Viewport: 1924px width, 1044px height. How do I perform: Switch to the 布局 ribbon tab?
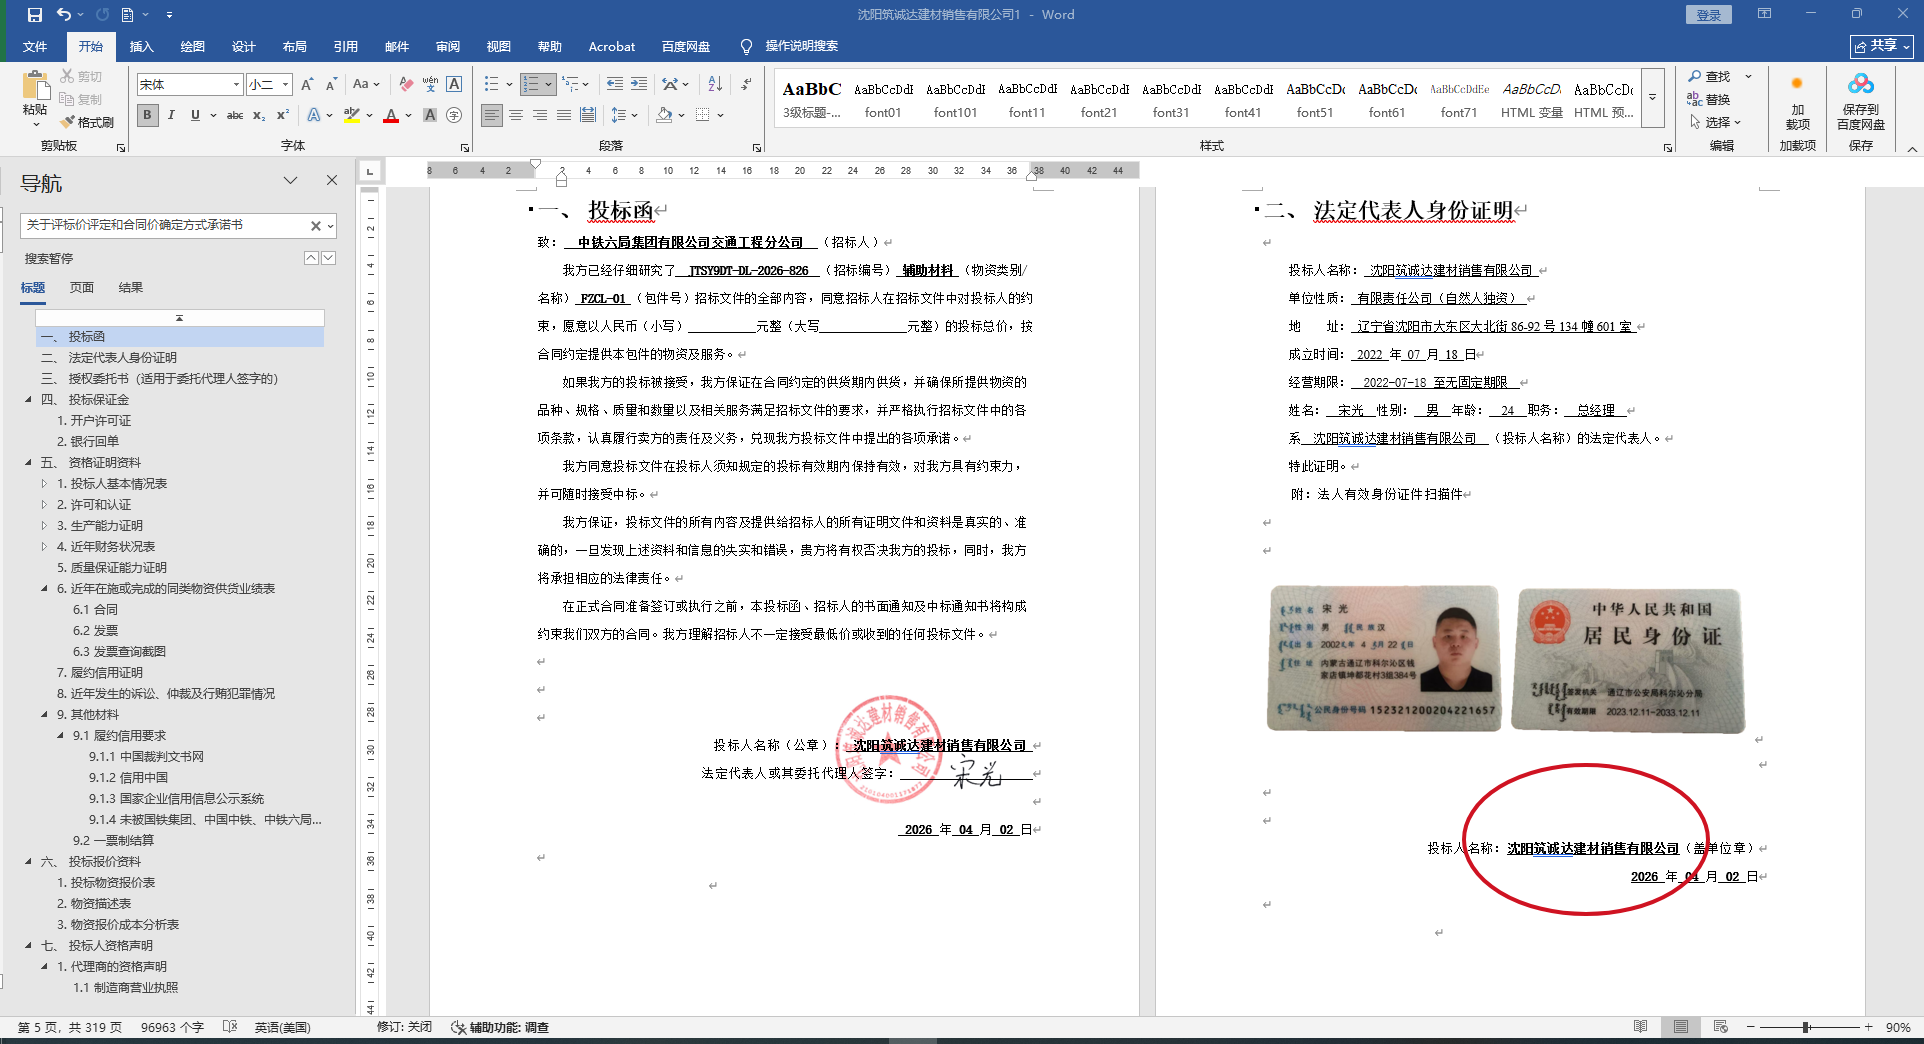click(x=295, y=46)
